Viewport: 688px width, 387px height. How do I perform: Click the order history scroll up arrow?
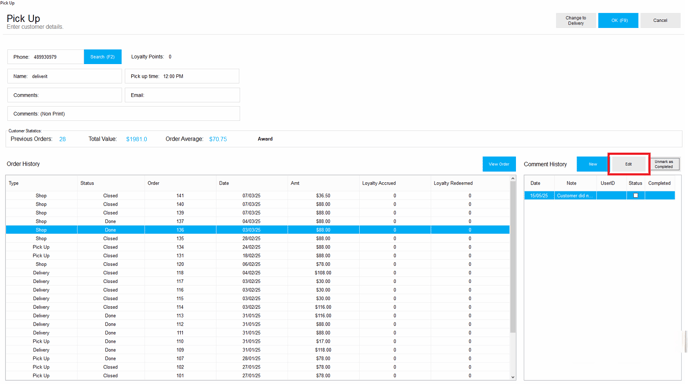coord(513,179)
